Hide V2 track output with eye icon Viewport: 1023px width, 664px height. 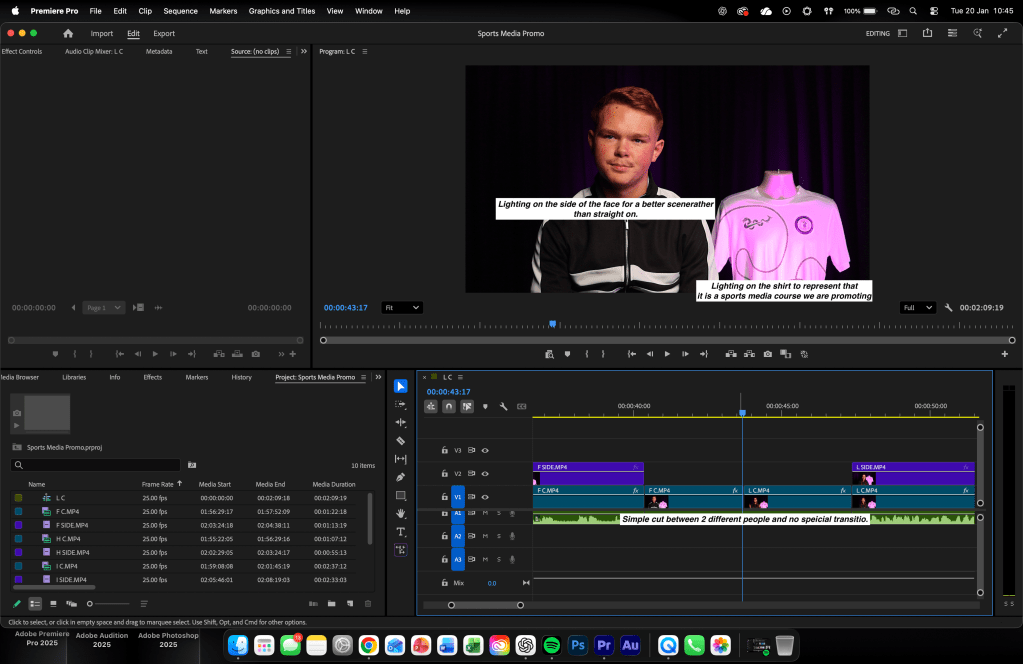pyautogui.click(x=485, y=474)
